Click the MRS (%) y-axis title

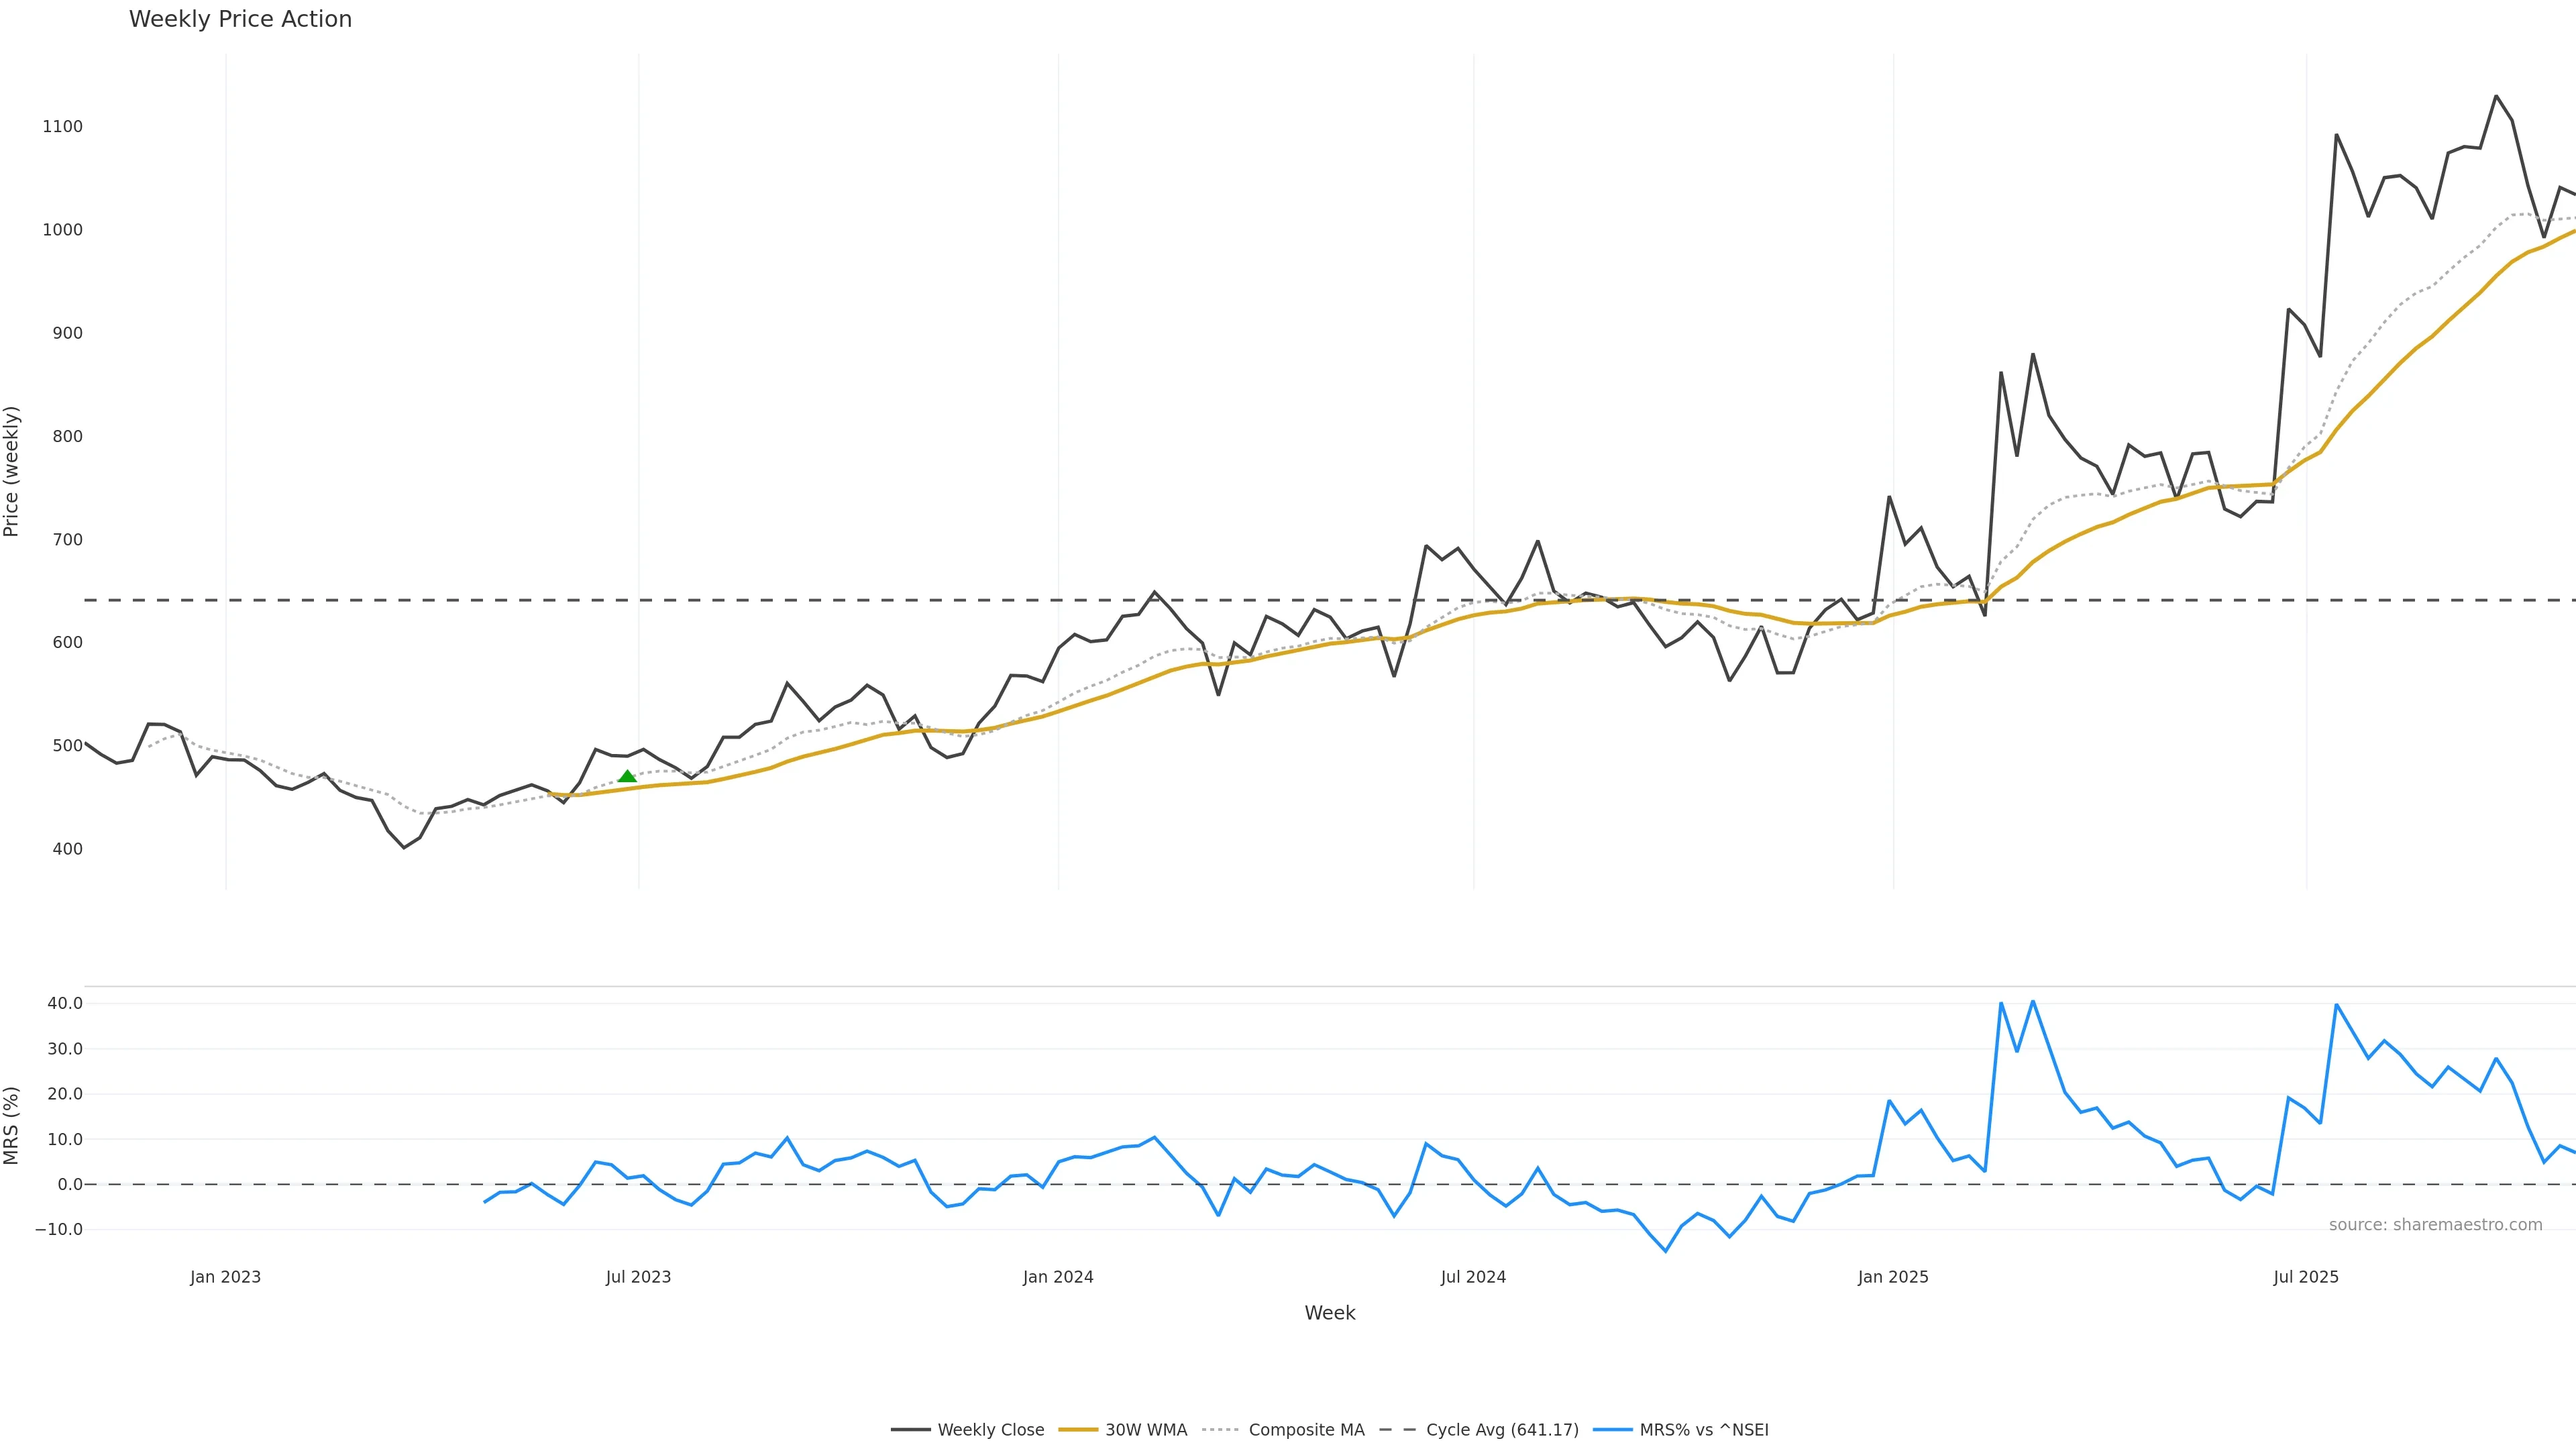tap(12, 1125)
